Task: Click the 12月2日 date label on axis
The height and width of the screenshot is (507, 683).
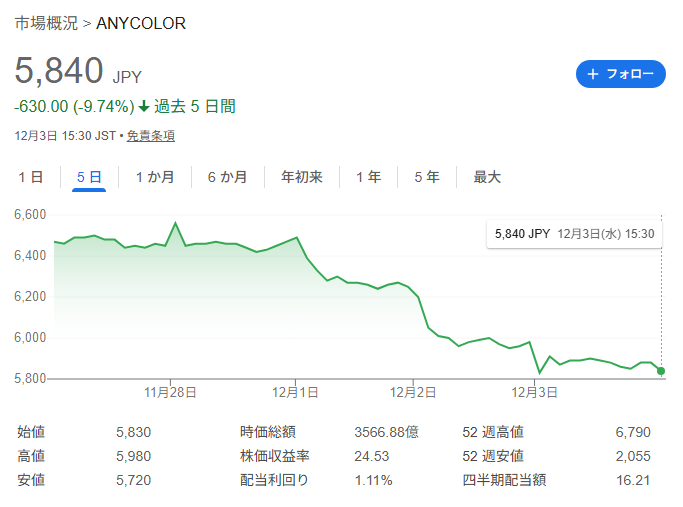Action: [x=413, y=393]
